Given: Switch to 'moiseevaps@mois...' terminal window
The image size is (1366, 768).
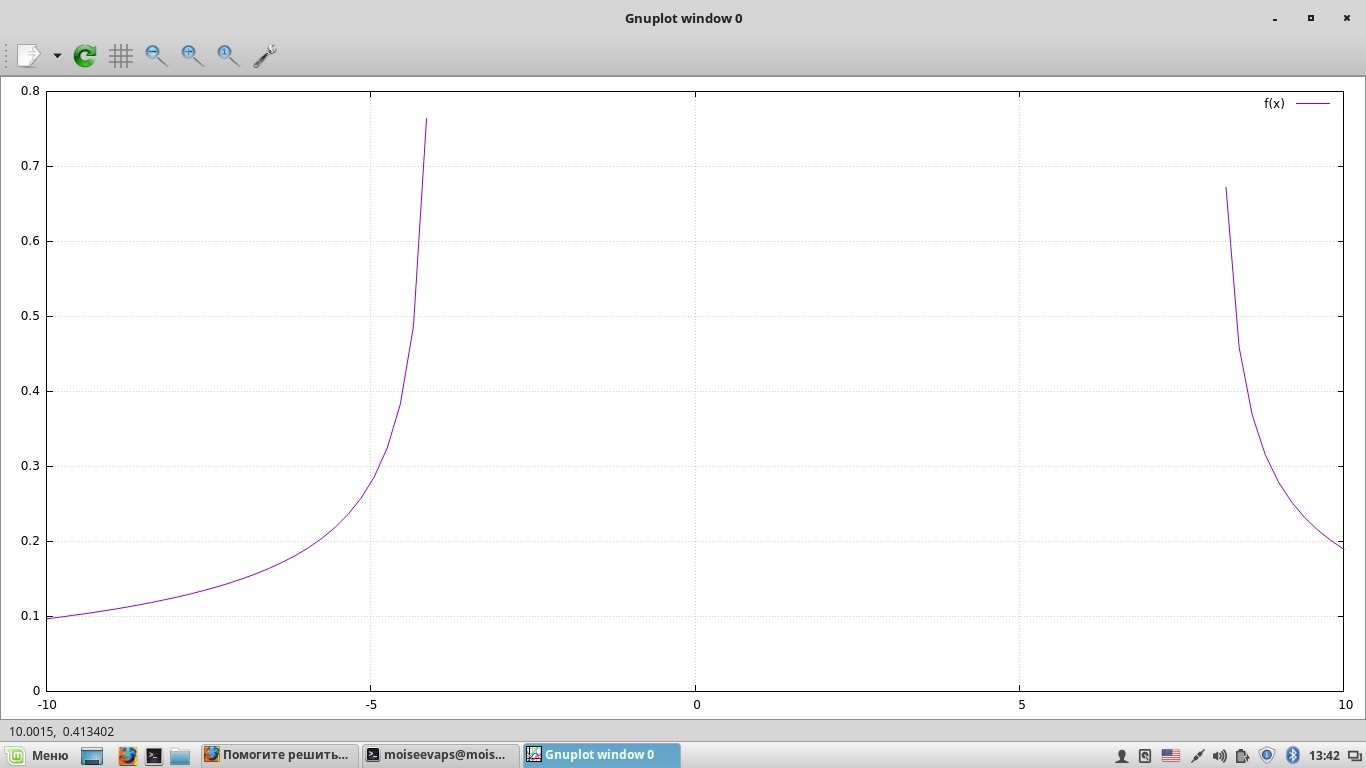Looking at the screenshot, I should (x=440, y=755).
